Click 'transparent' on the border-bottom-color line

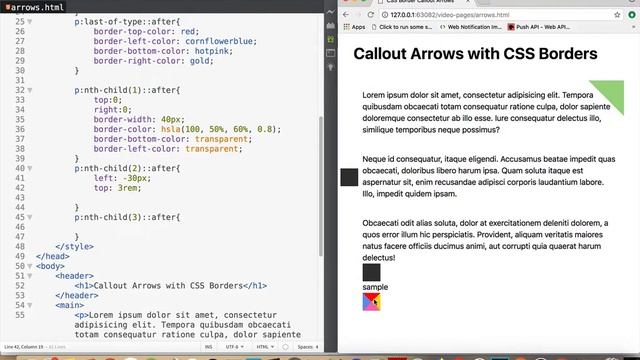coord(221,139)
